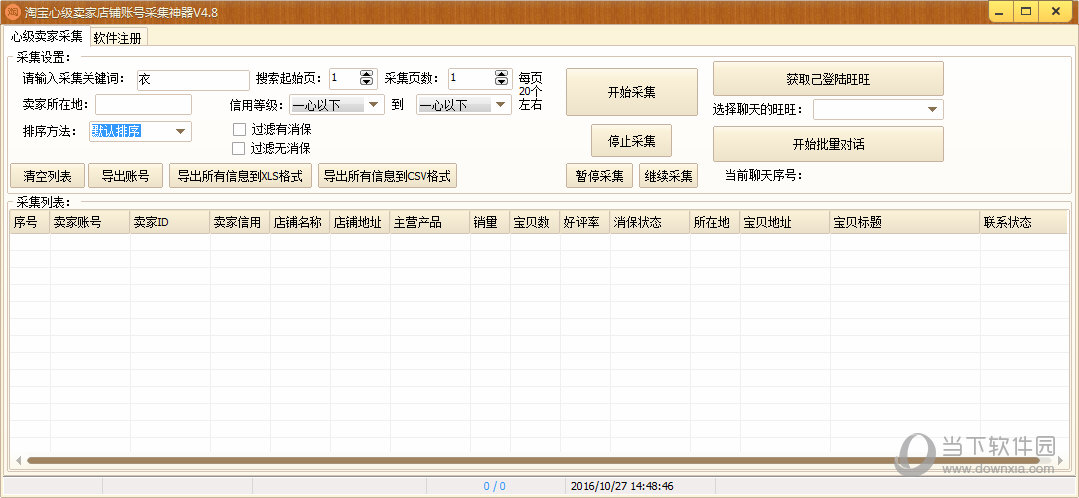
Task: Click the horizontal scrollbar thumb of the list
Action: coord(533,460)
